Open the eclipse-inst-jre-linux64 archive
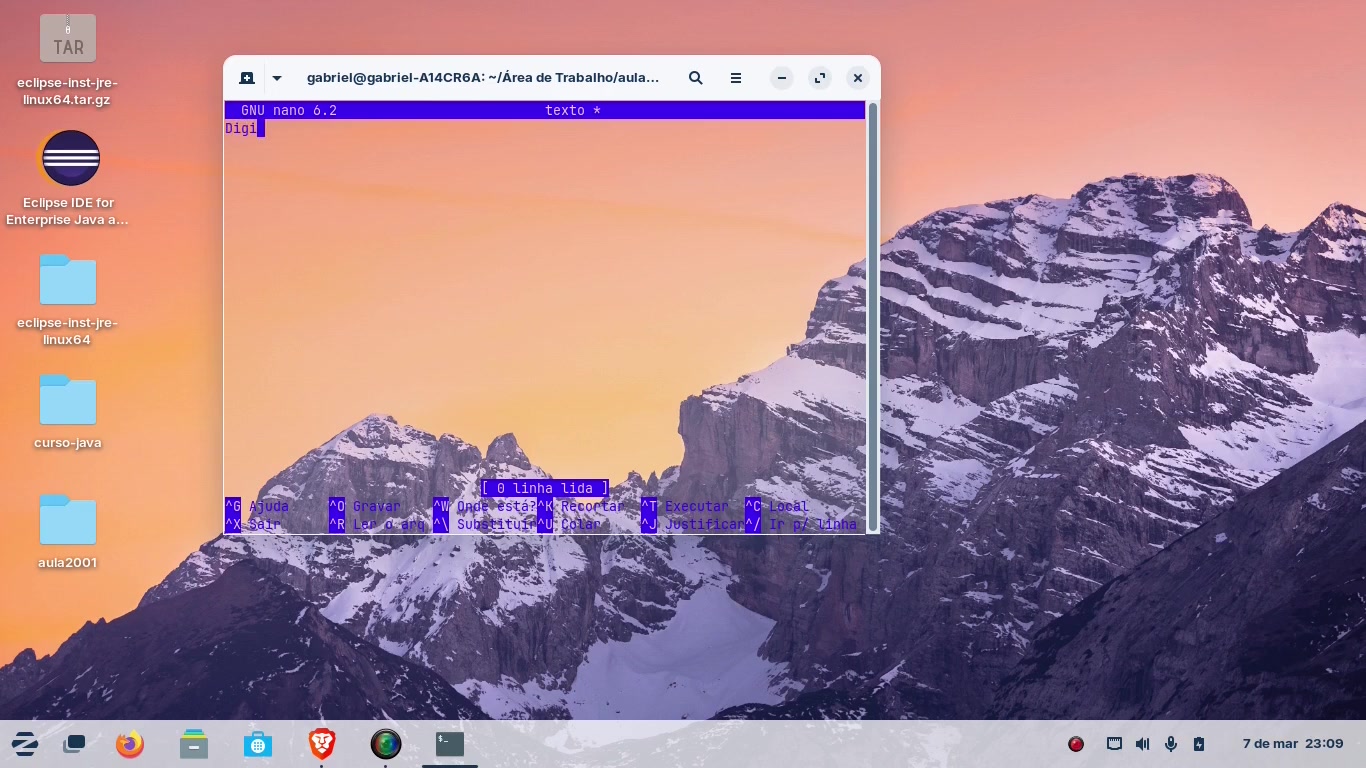 [68, 37]
